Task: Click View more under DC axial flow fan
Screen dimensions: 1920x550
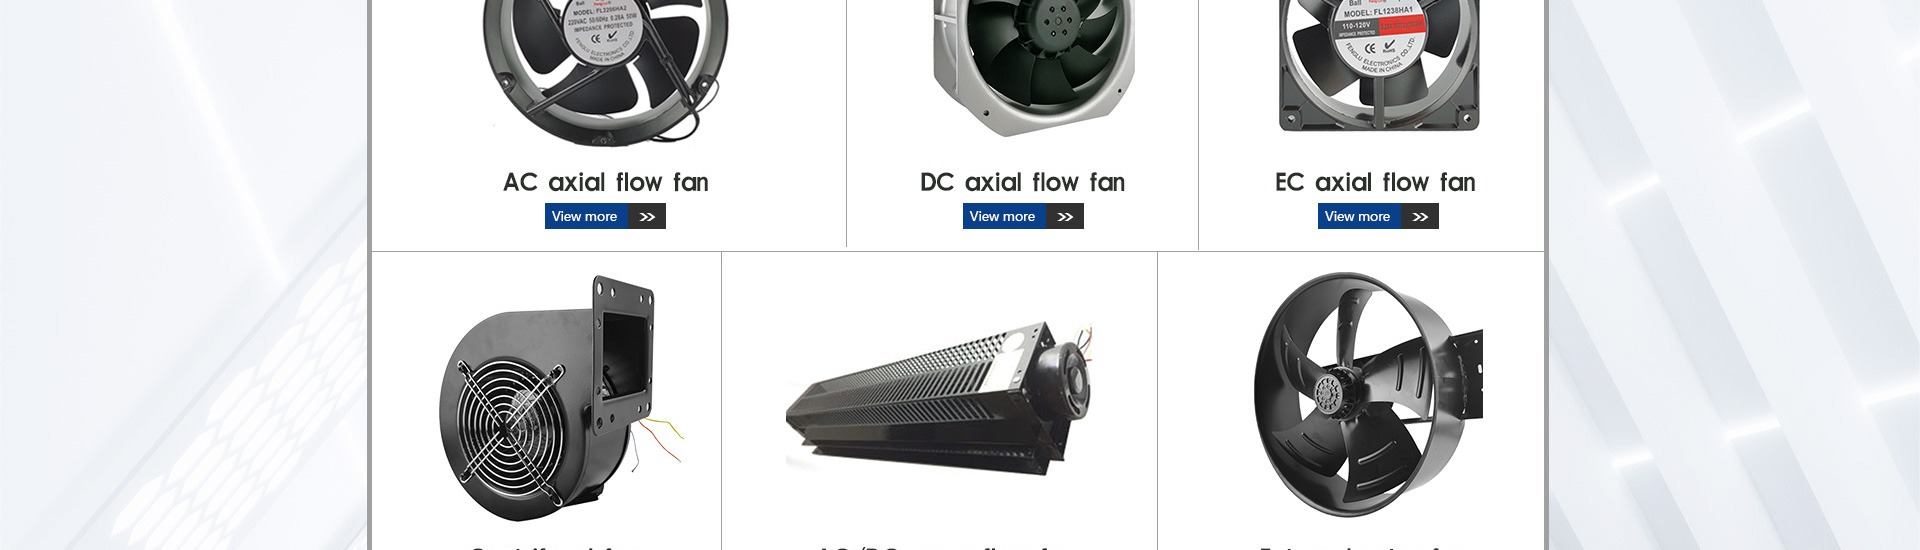Action: [x=1004, y=216]
